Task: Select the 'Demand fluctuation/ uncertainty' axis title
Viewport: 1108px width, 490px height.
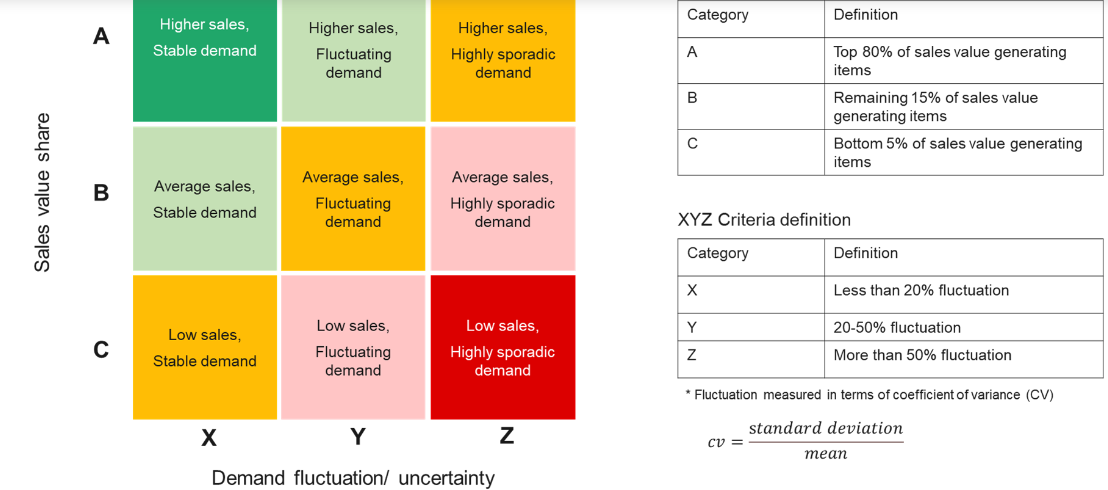Action: (353, 478)
